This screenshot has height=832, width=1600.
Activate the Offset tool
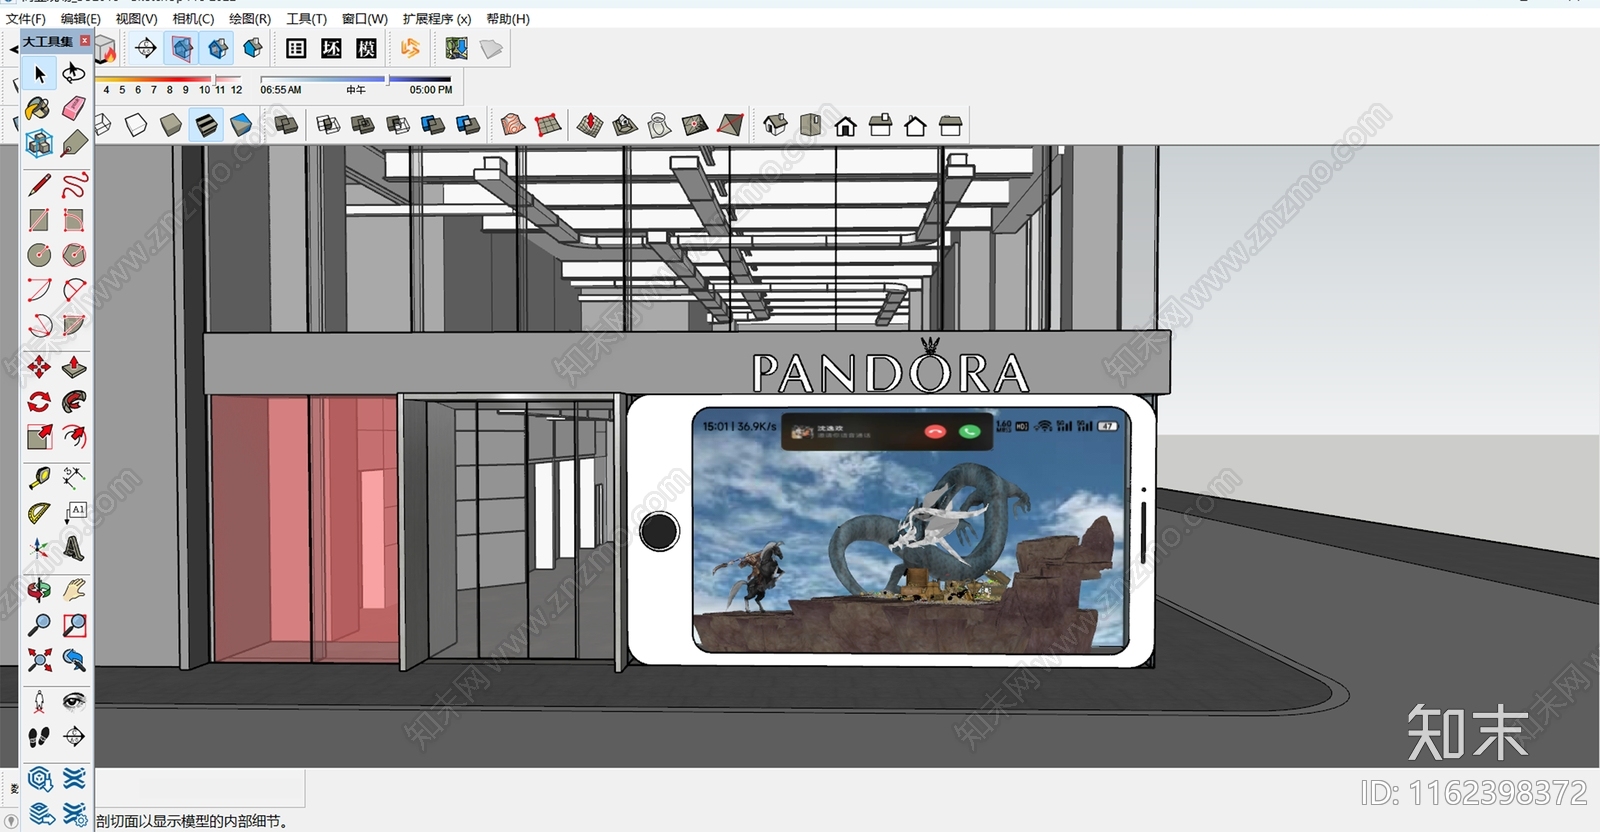coord(74,437)
